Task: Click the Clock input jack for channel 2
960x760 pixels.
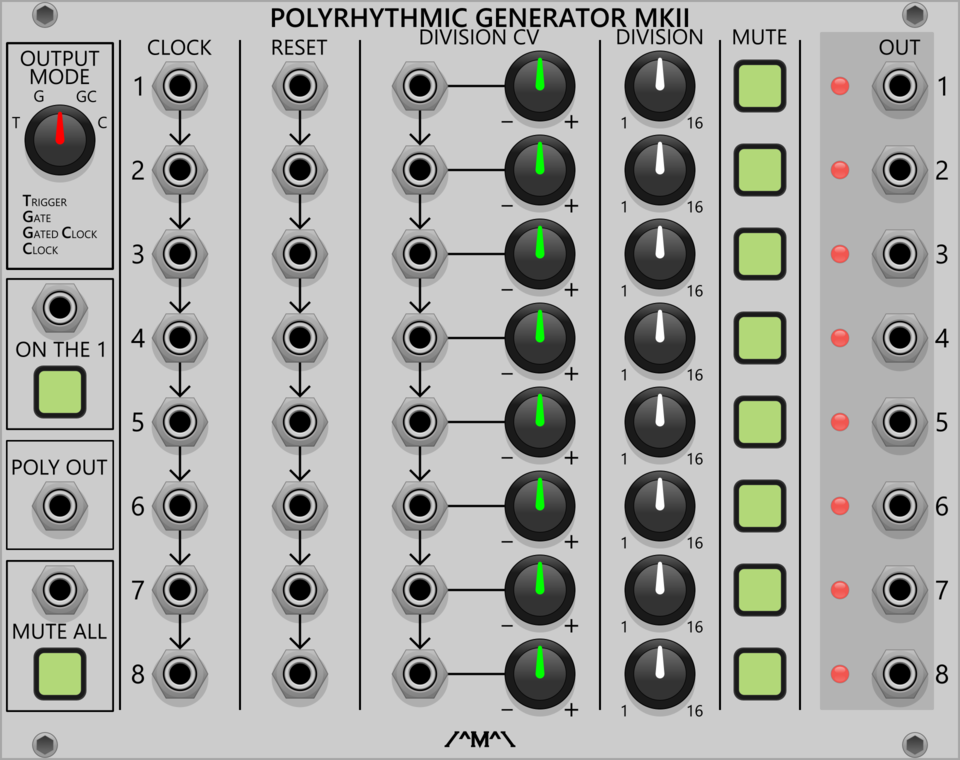Action: tap(180, 170)
